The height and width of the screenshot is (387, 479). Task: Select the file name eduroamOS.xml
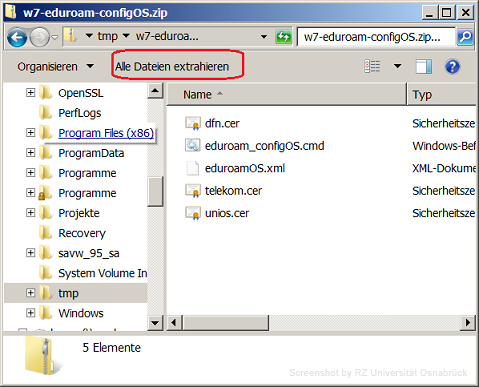(x=245, y=168)
